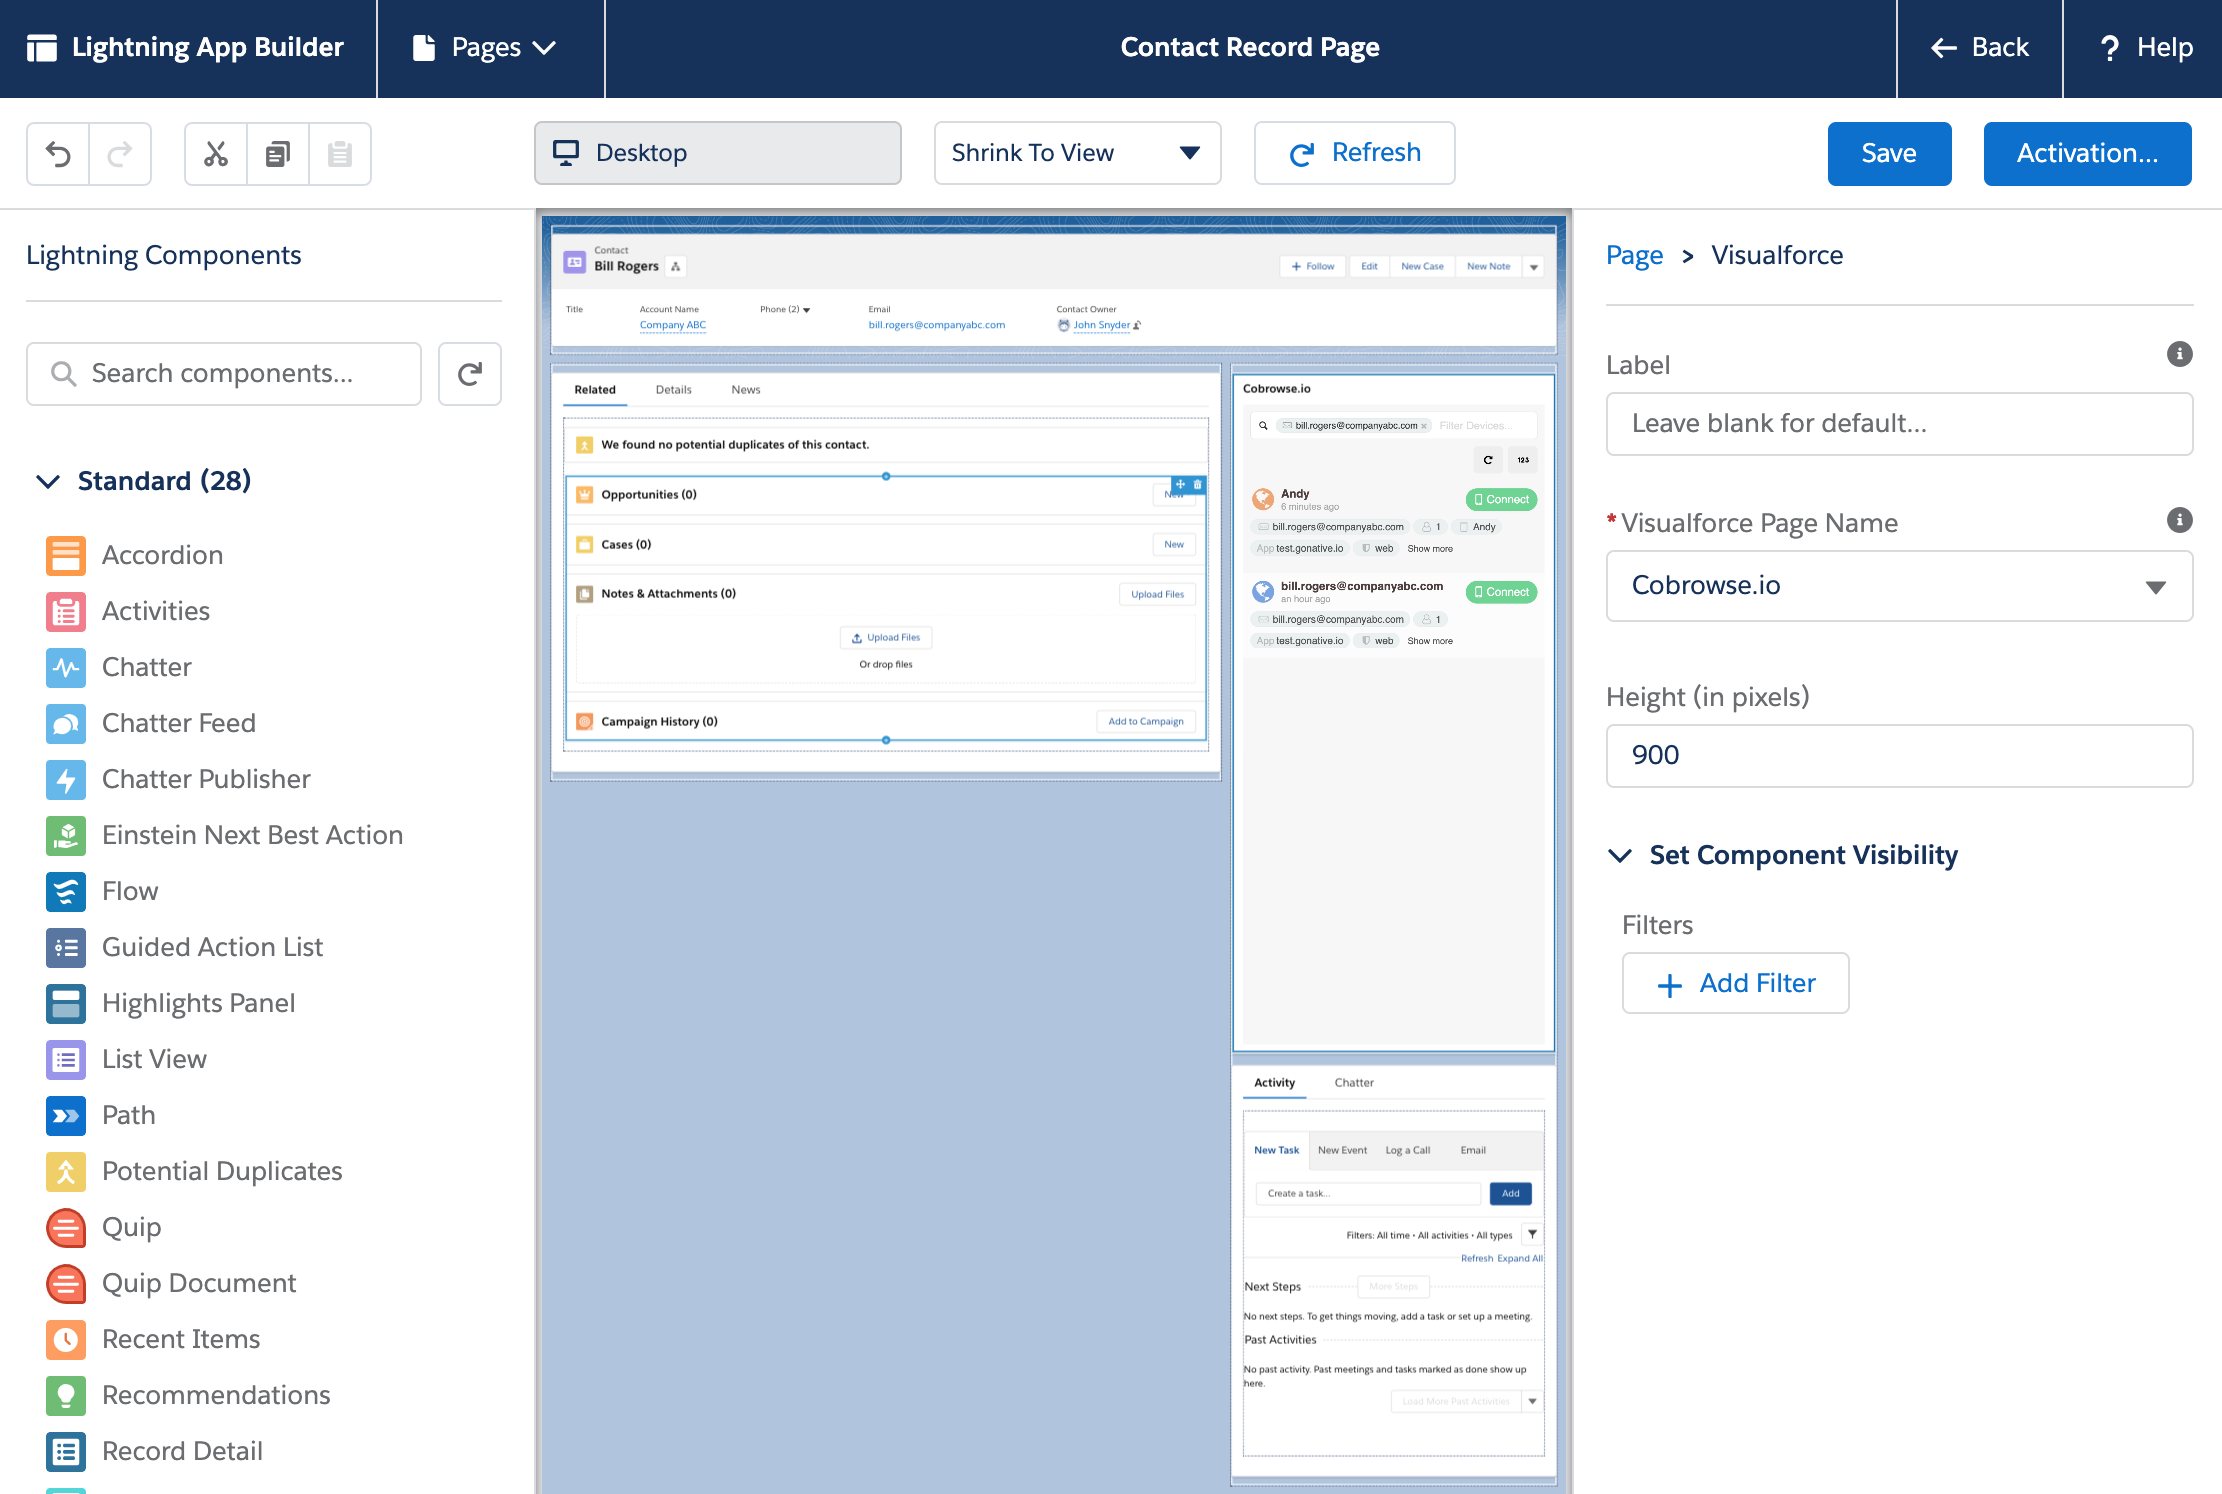Click the Refresh button

[x=1355, y=153]
